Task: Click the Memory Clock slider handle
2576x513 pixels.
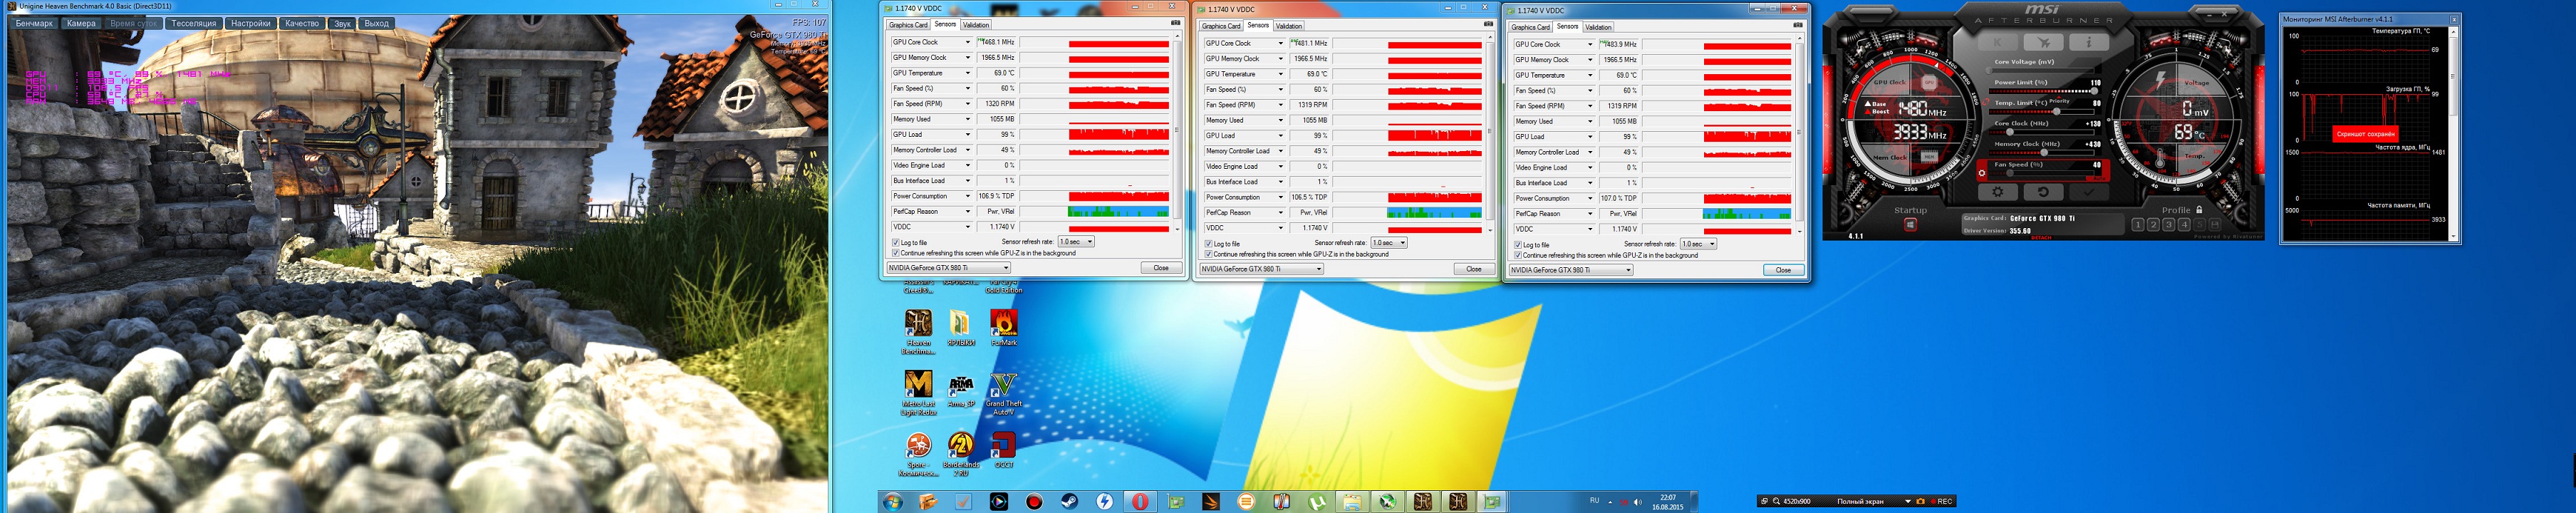Action: [x=2044, y=152]
